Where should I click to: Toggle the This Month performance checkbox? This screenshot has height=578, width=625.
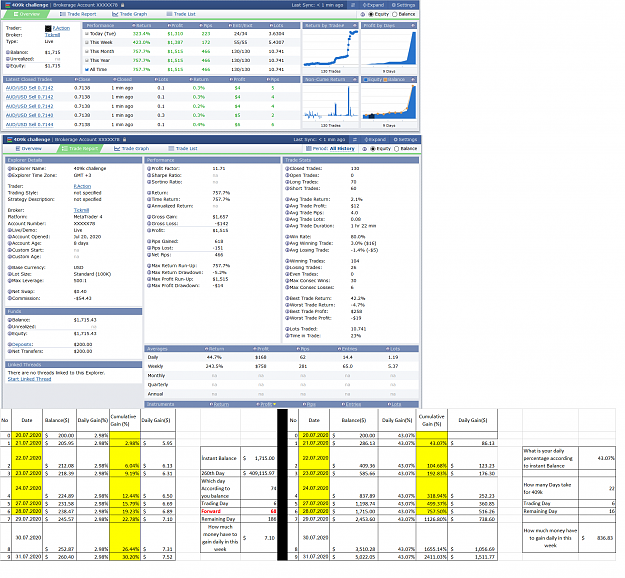tap(87, 51)
